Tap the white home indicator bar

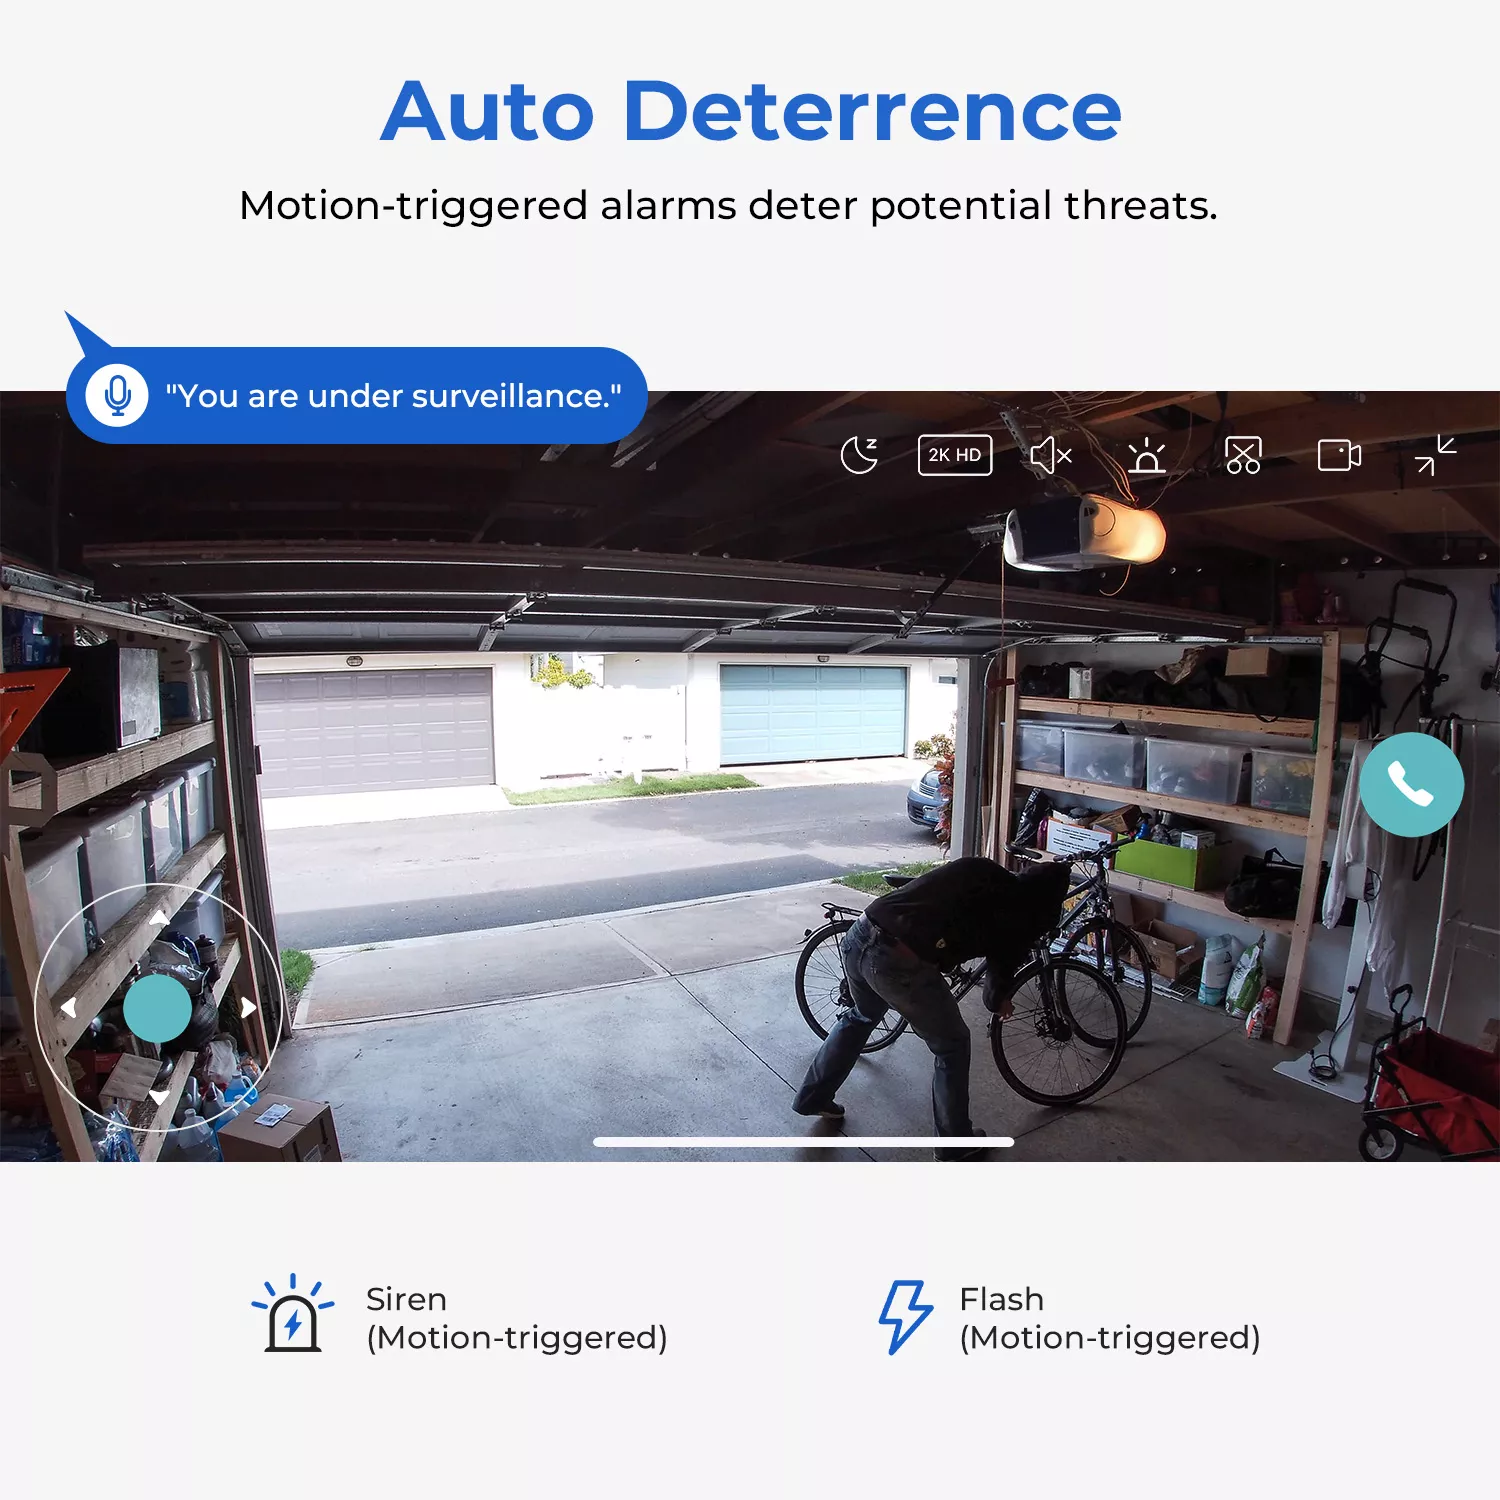(803, 1141)
